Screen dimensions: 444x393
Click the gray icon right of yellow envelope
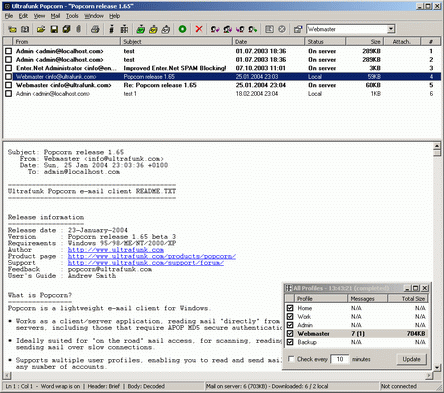(x=25, y=29)
